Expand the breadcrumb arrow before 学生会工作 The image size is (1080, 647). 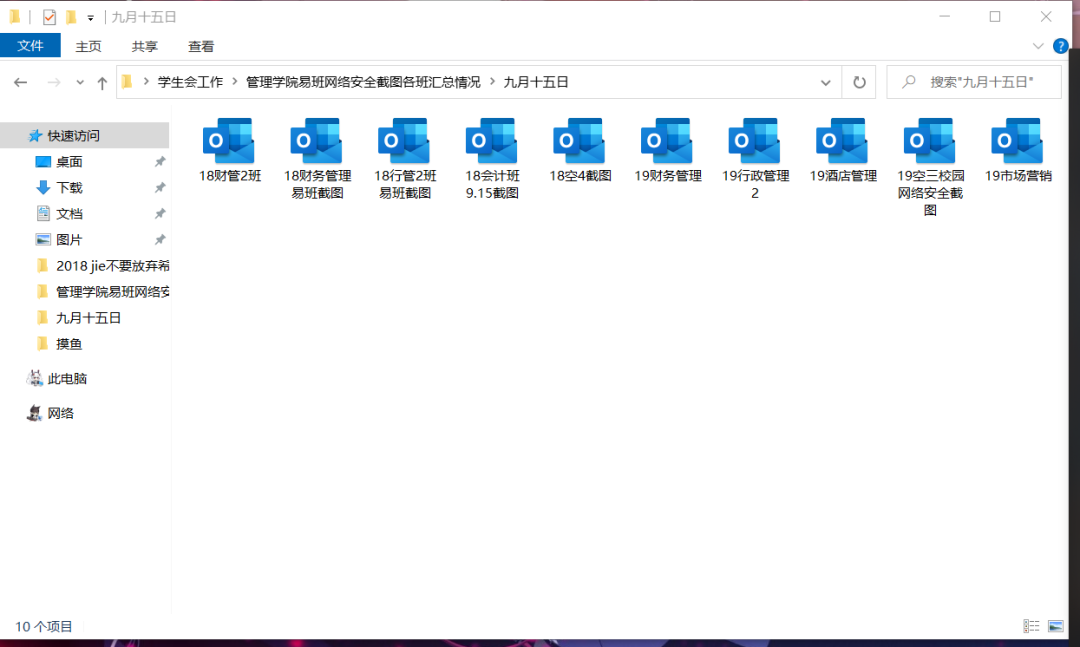pyautogui.click(x=146, y=82)
